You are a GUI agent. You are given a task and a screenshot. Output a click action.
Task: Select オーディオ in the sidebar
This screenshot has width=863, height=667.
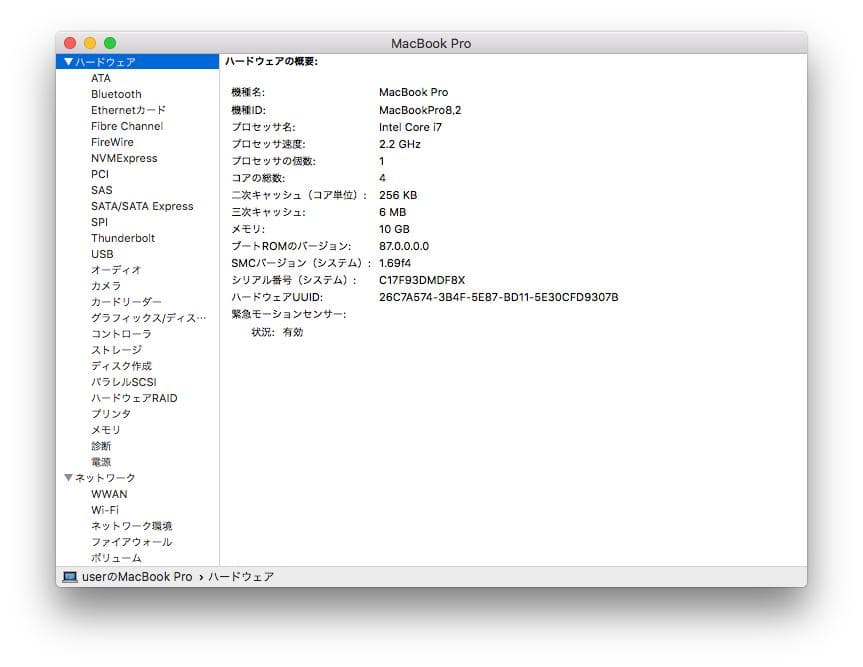(116, 270)
